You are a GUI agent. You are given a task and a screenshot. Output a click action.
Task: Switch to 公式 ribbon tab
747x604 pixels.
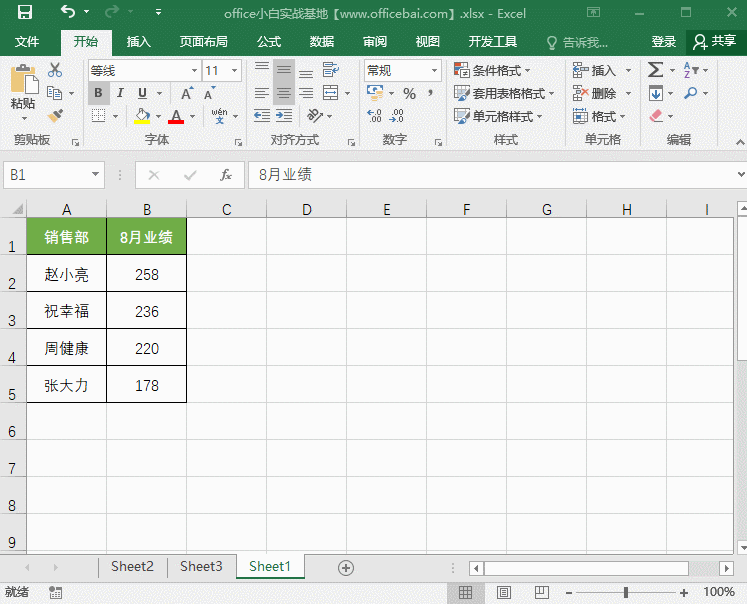(269, 42)
